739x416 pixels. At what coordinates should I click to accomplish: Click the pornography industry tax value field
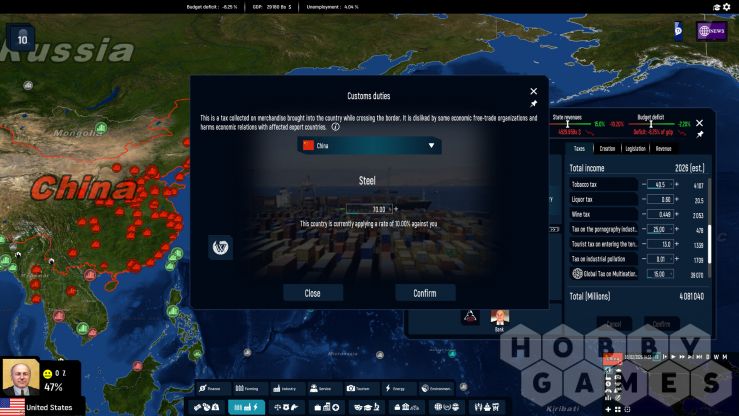[x=660, y=229]
